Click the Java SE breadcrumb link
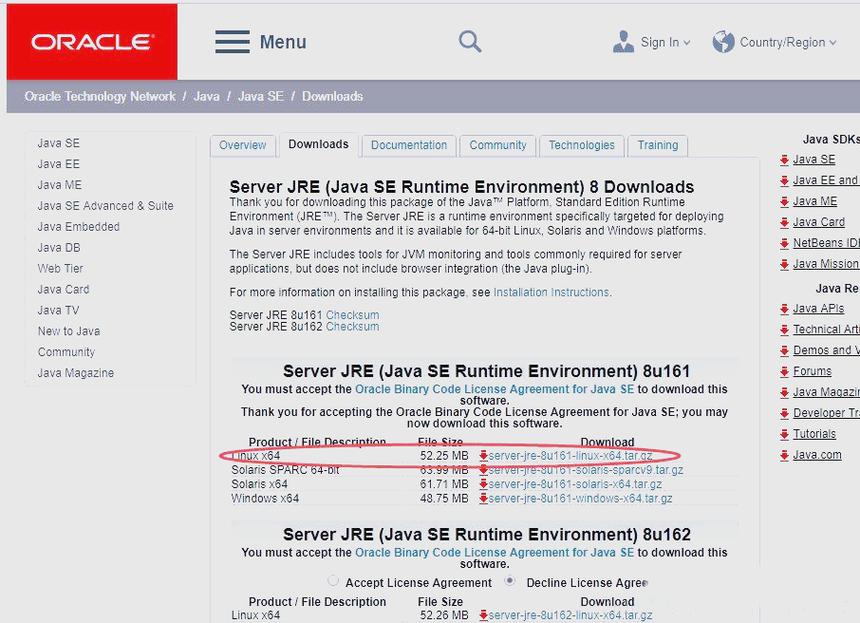 (x=261, y=97)
